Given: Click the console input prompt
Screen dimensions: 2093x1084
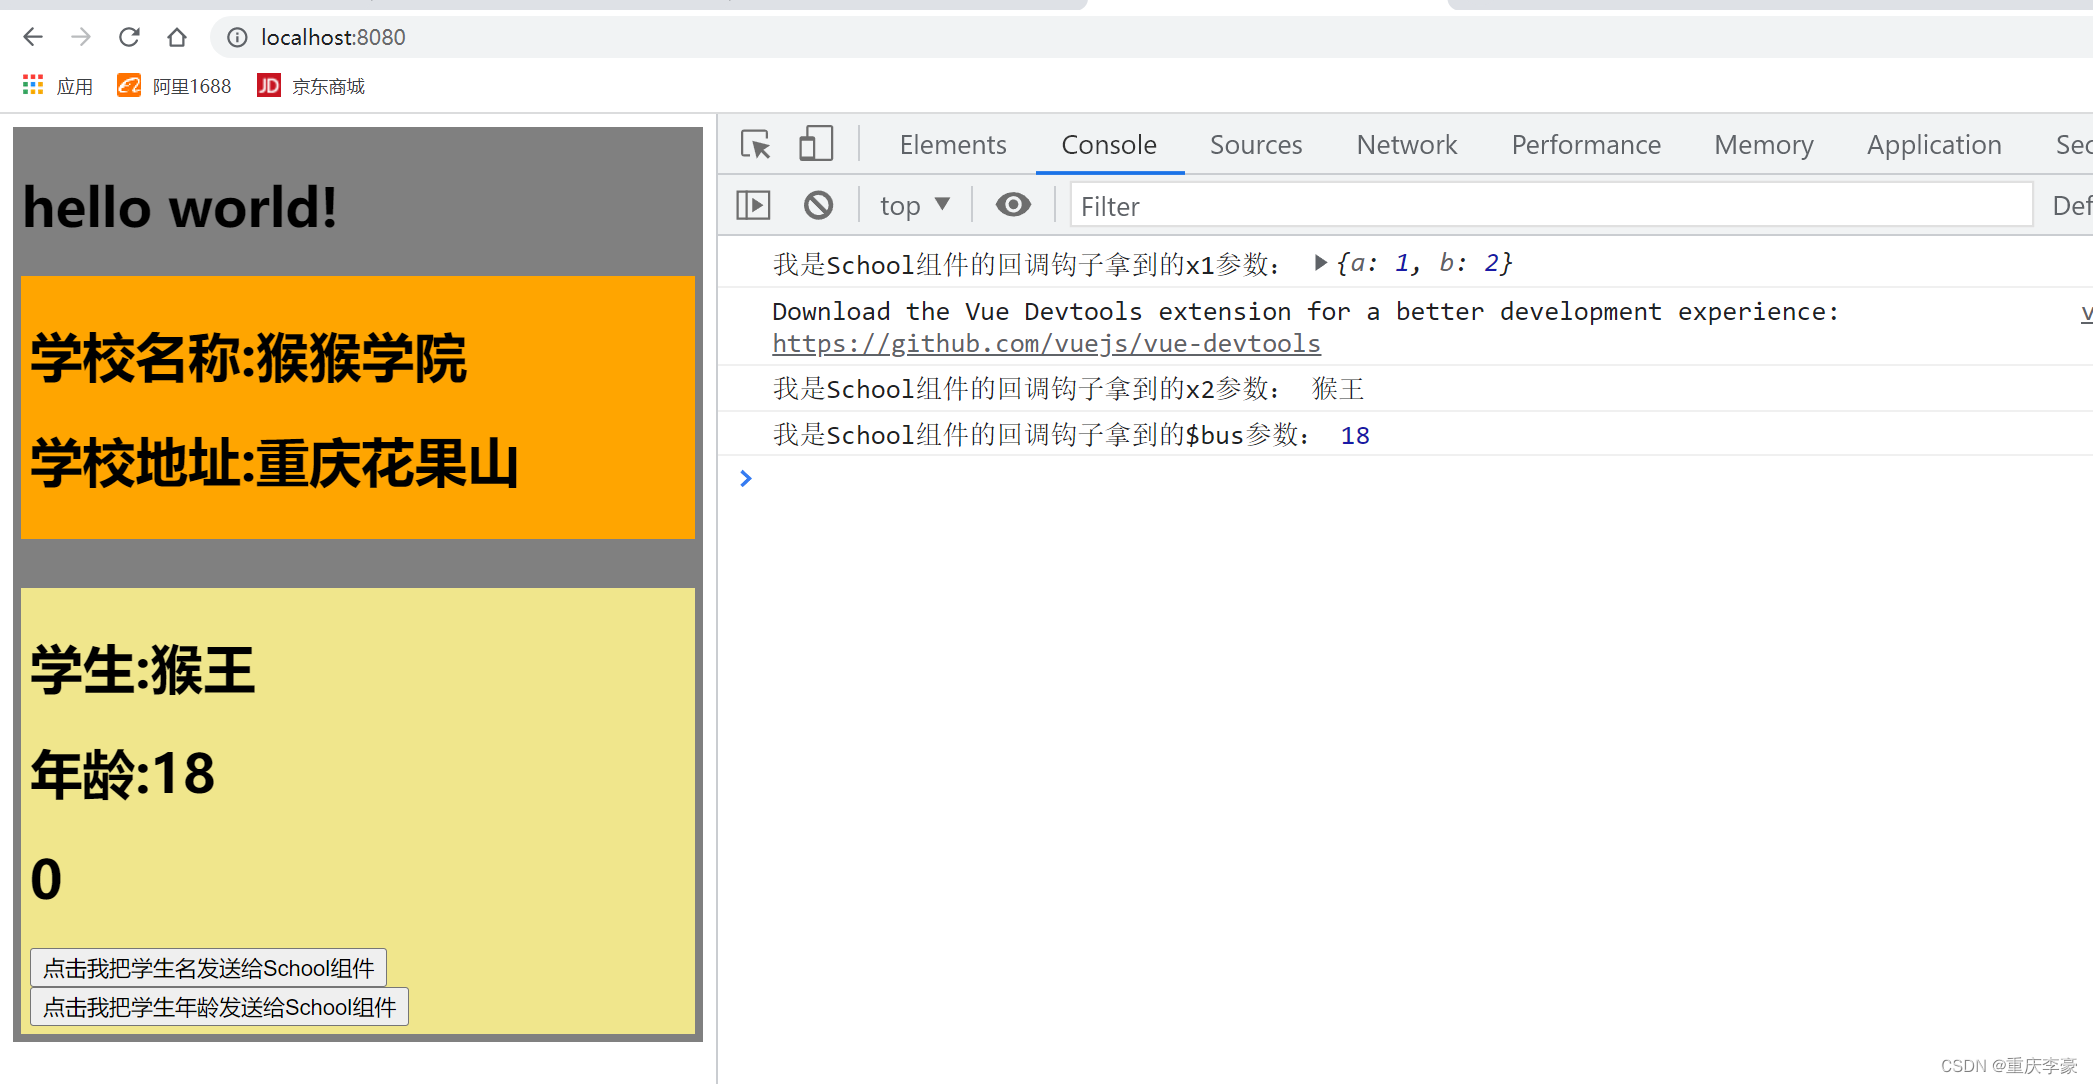Looking at the screenshot, I should coord(1405,479).
